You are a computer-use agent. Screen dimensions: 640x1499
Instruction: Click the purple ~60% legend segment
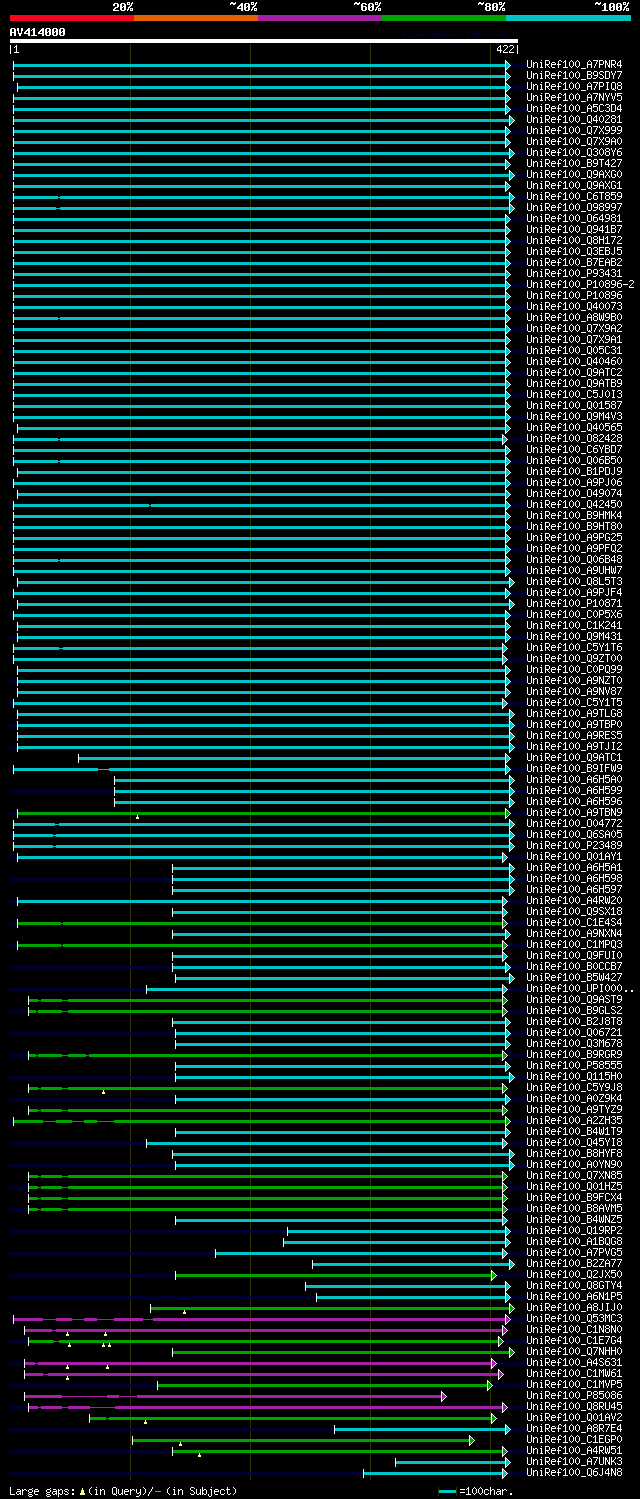[x=320, y=17]
